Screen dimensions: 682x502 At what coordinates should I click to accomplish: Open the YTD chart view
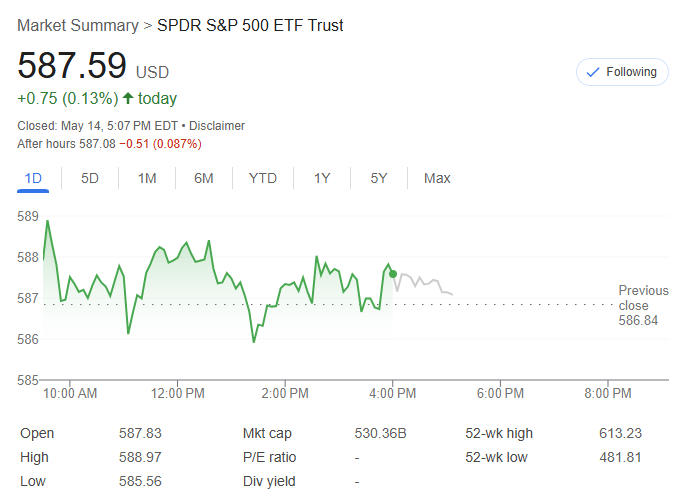pyautogui.click(x=263, y=178)
